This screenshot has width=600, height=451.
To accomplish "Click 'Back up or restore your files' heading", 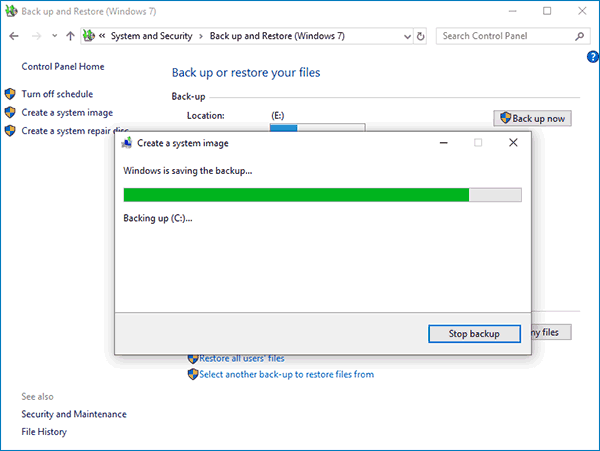I will pos(246,73).
